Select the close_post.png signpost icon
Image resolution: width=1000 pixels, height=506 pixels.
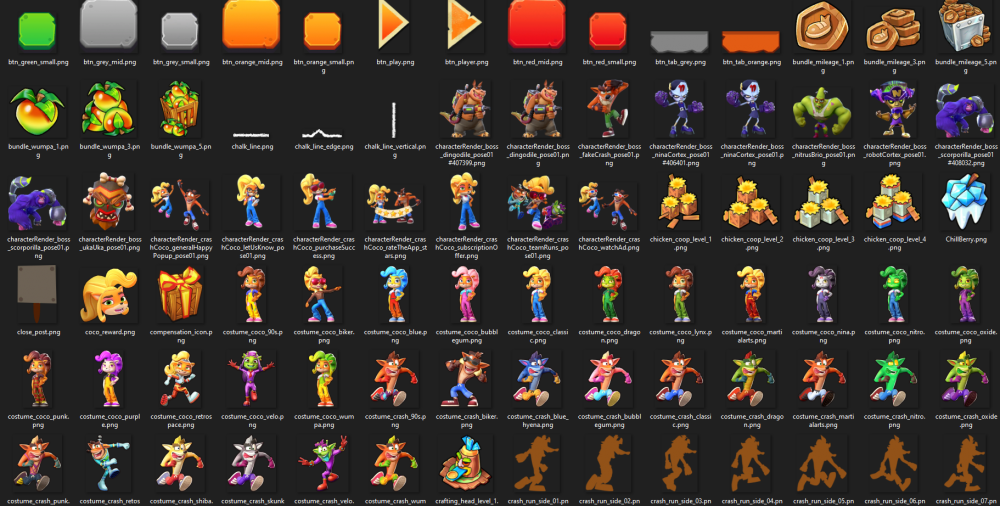point(37,294)
